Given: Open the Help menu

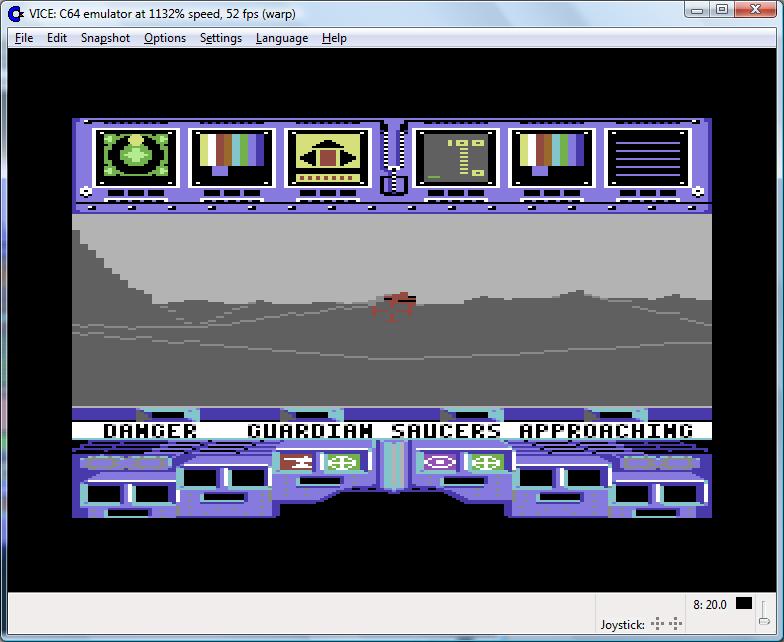Looking at the screenshot, I should tap(334, 38).
